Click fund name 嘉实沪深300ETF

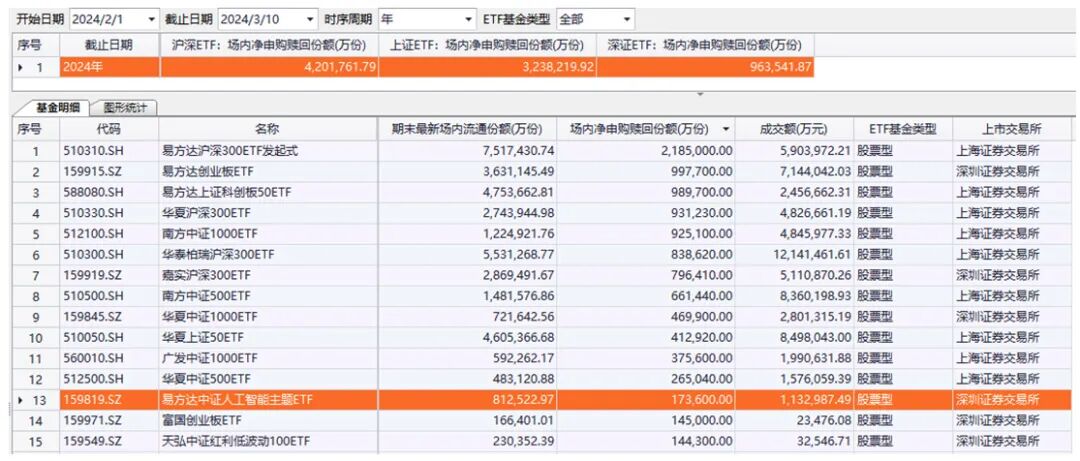[205, 276]
